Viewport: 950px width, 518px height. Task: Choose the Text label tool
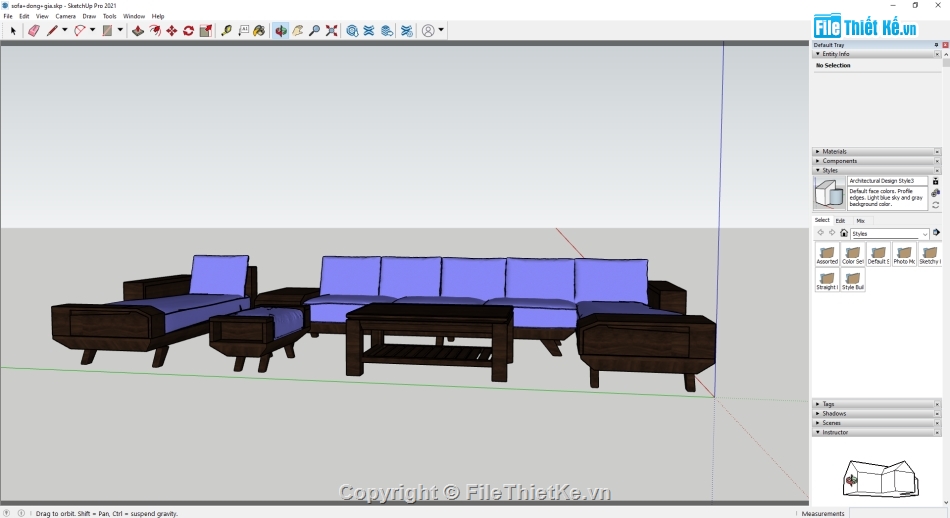tap(244, 30)
